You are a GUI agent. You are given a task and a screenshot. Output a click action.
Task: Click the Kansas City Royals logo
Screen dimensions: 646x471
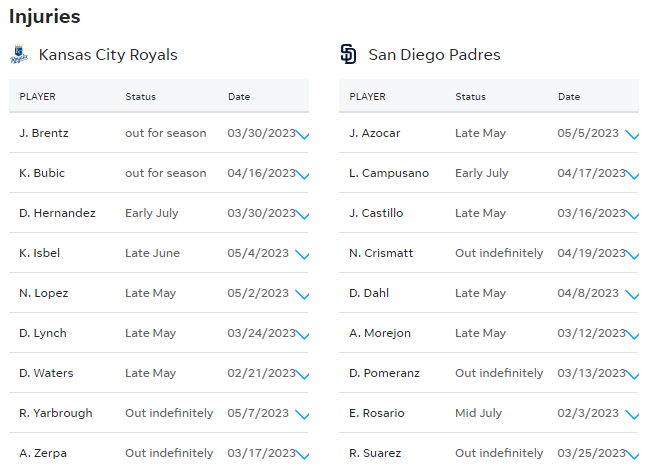(19, 54)
